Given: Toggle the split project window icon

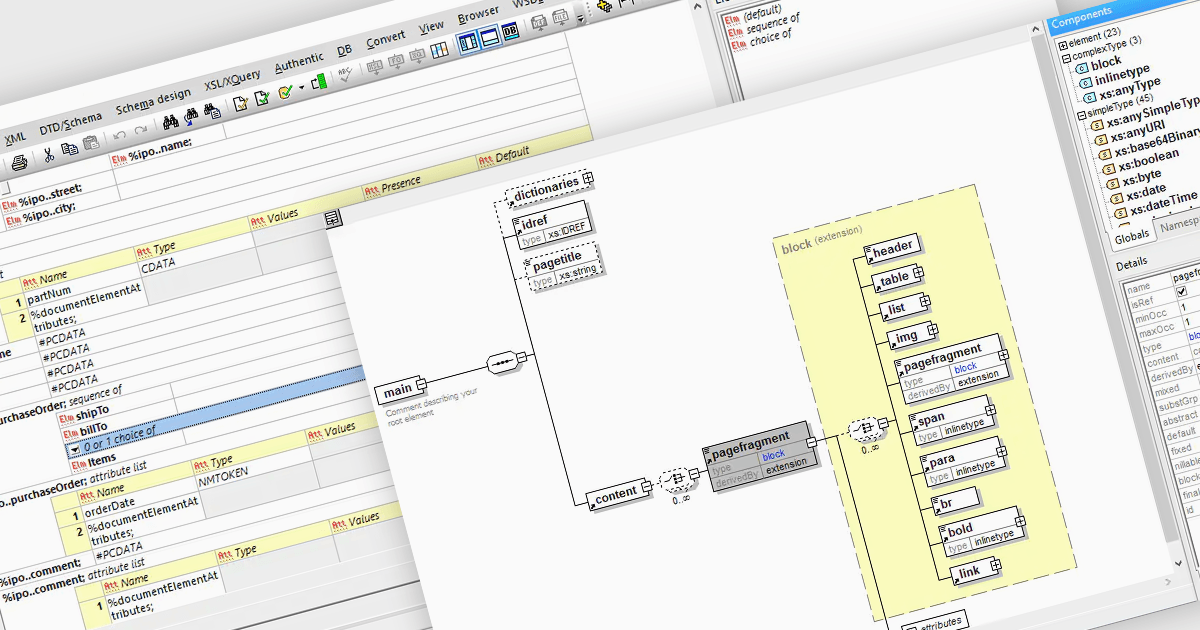Looking at the screenshot, I should 468,42.
